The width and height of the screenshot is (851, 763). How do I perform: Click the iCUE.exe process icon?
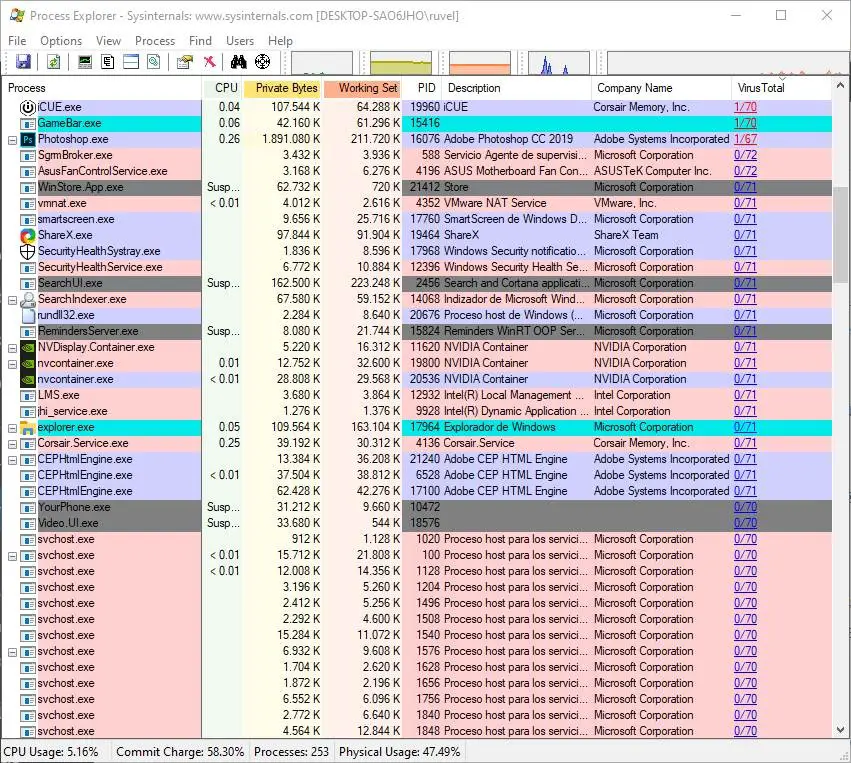[x=28, y=107]
